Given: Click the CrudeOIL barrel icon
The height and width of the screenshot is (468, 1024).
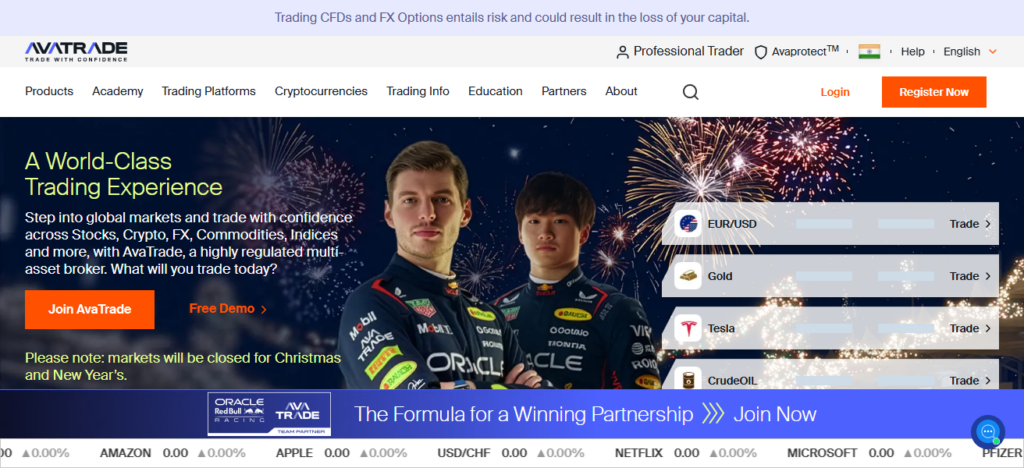Looking at the screenshot, I should click(x=688, y=379).
